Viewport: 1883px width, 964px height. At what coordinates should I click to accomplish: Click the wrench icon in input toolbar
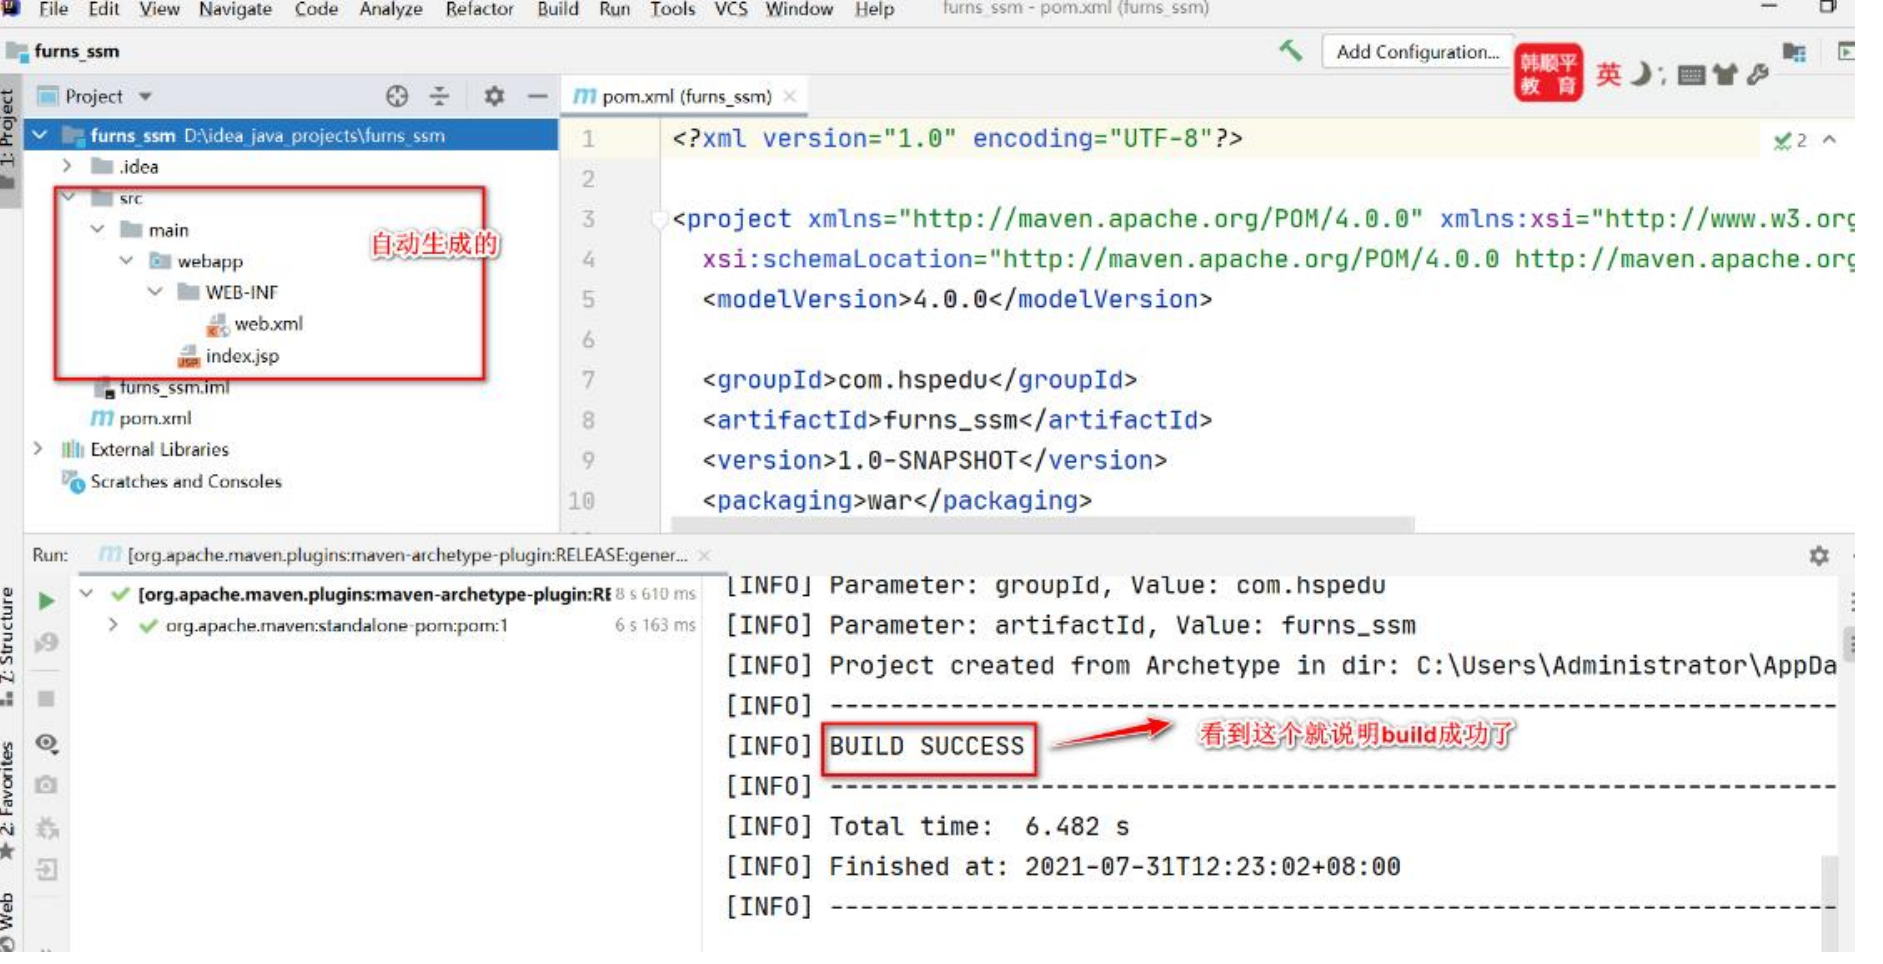tap(1758, 74)
